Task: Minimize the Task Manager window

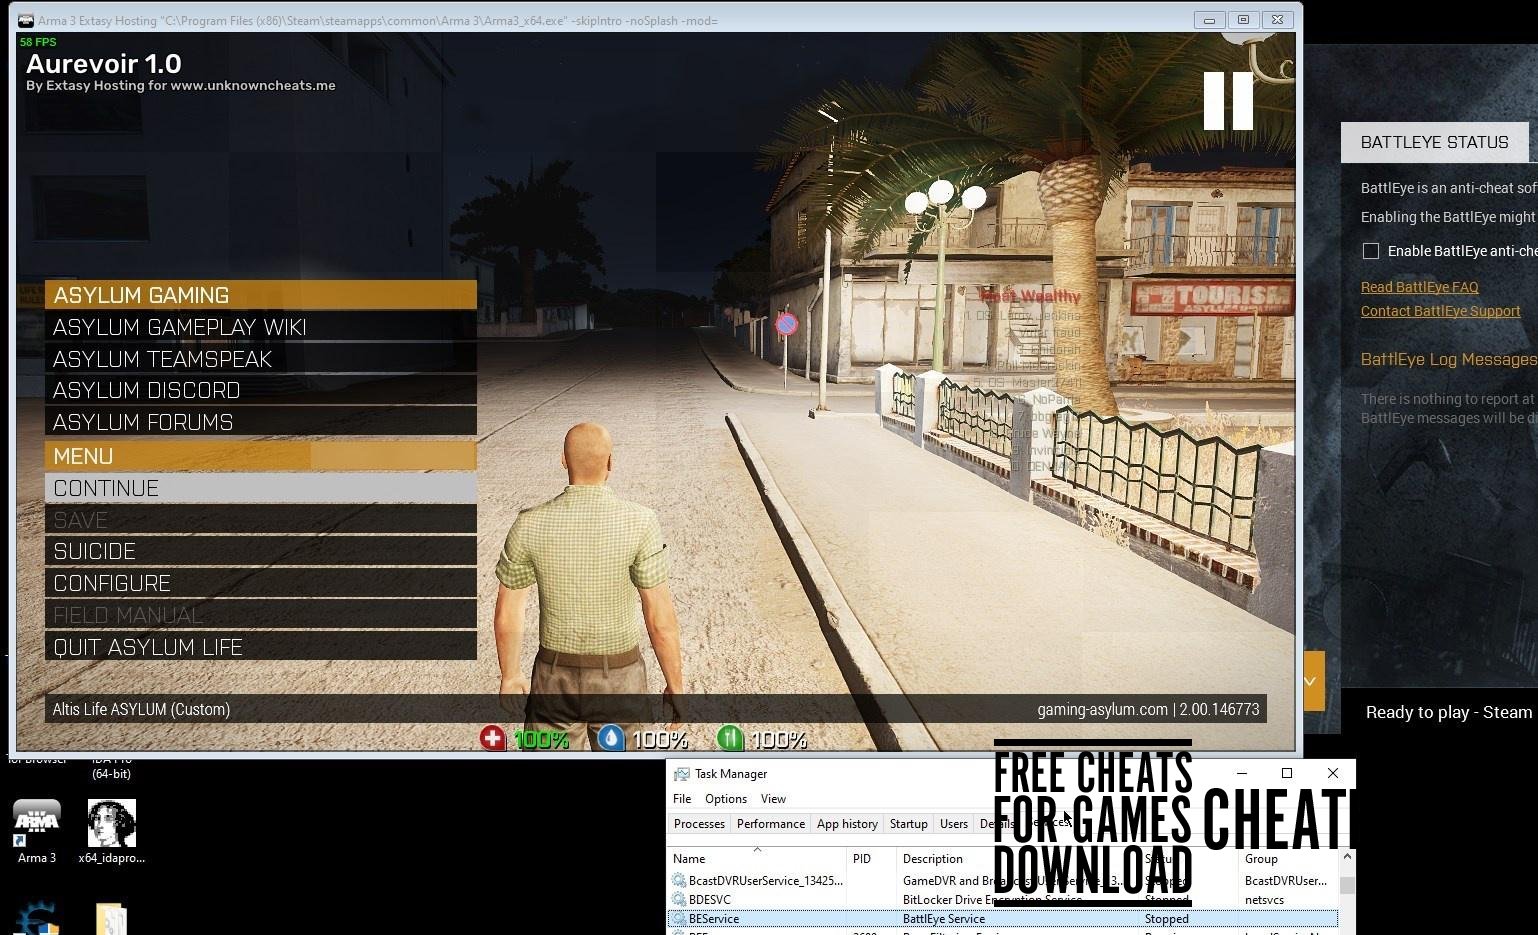Action: (1241, 773)
